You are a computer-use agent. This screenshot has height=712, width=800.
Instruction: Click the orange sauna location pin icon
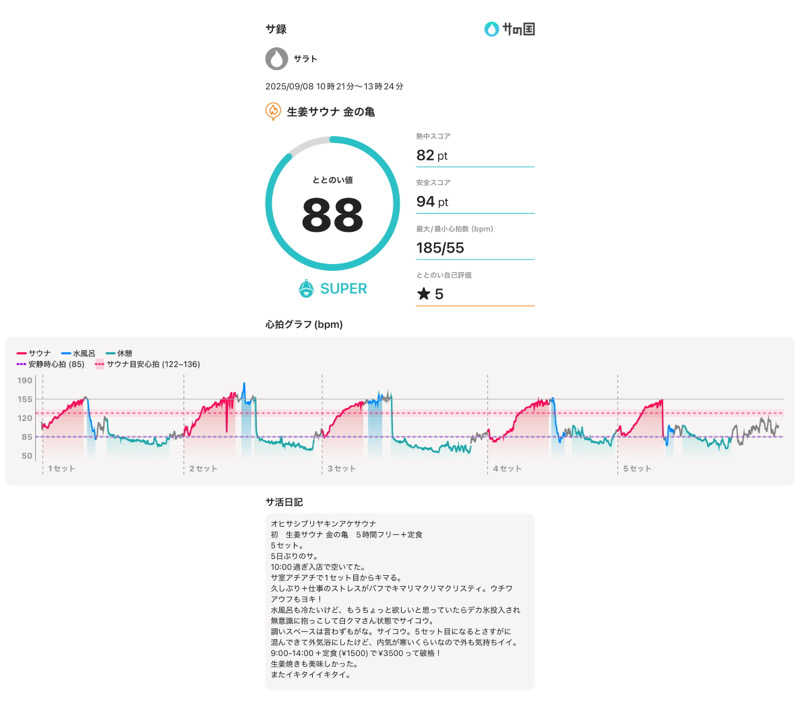pos(273,112)
